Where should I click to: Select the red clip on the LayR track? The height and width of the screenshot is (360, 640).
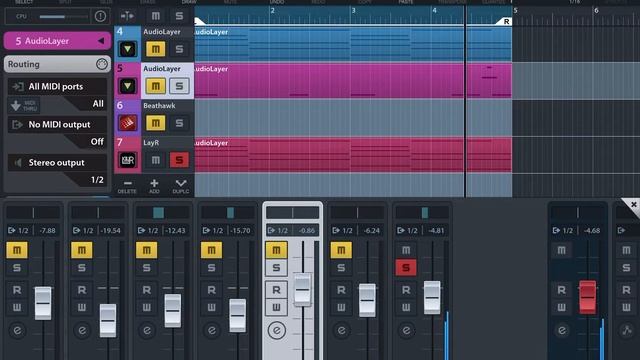point(353,155)
